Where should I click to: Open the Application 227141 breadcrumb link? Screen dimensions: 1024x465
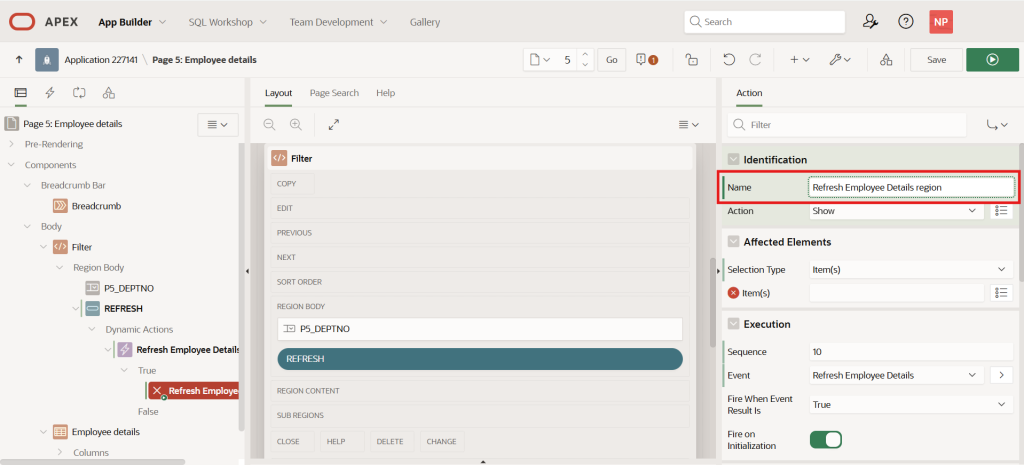pyautogui.click(x=101, y=59)
